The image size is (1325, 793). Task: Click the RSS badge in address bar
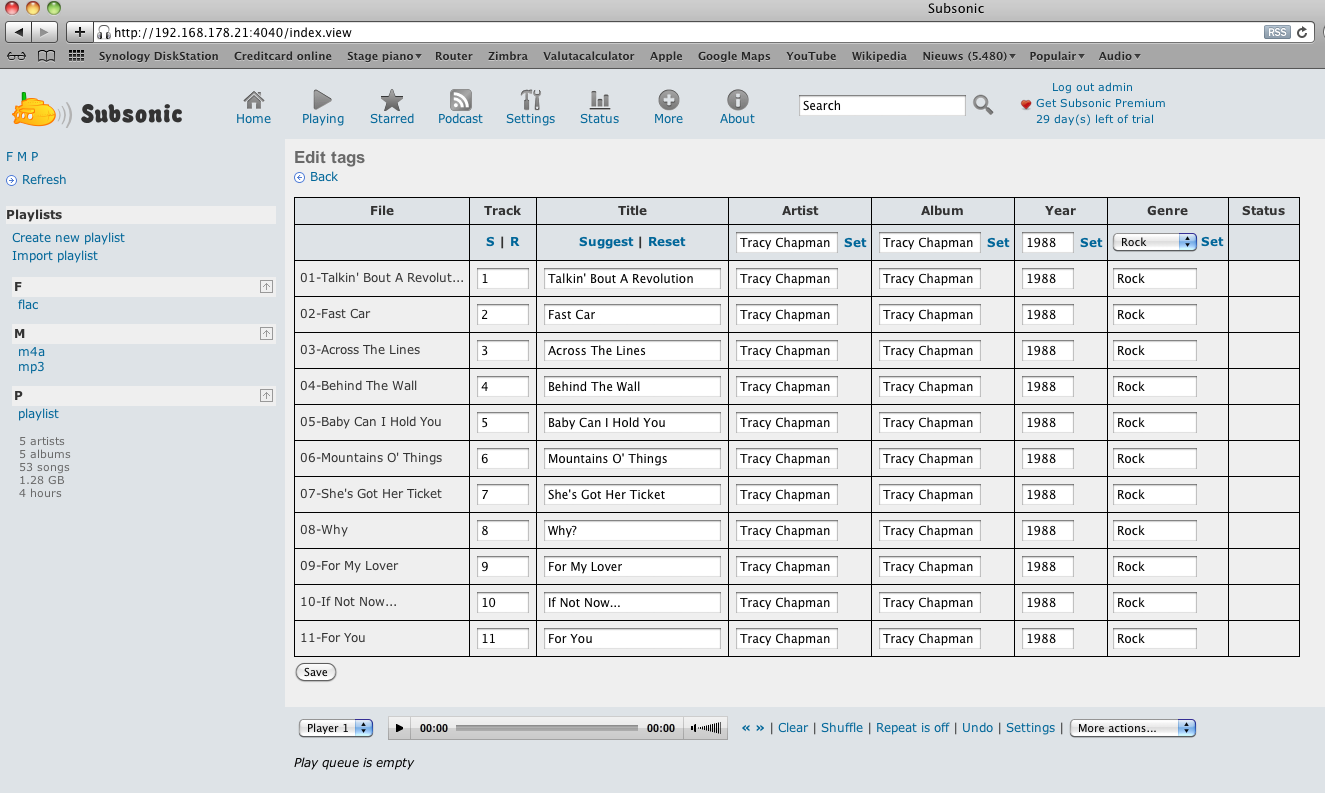point(1277,32)
